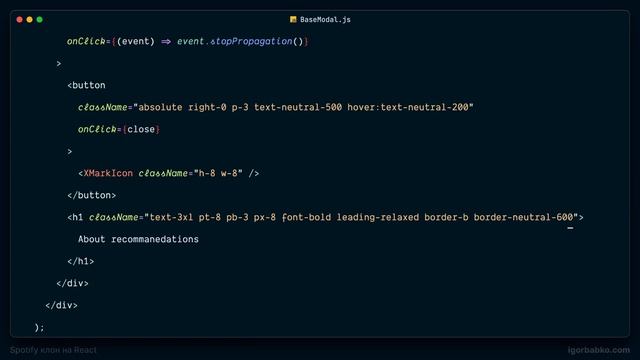This screenshot has height=360, width=640.
Task: Click the closing </h1> tag
Action: point(80,262)
